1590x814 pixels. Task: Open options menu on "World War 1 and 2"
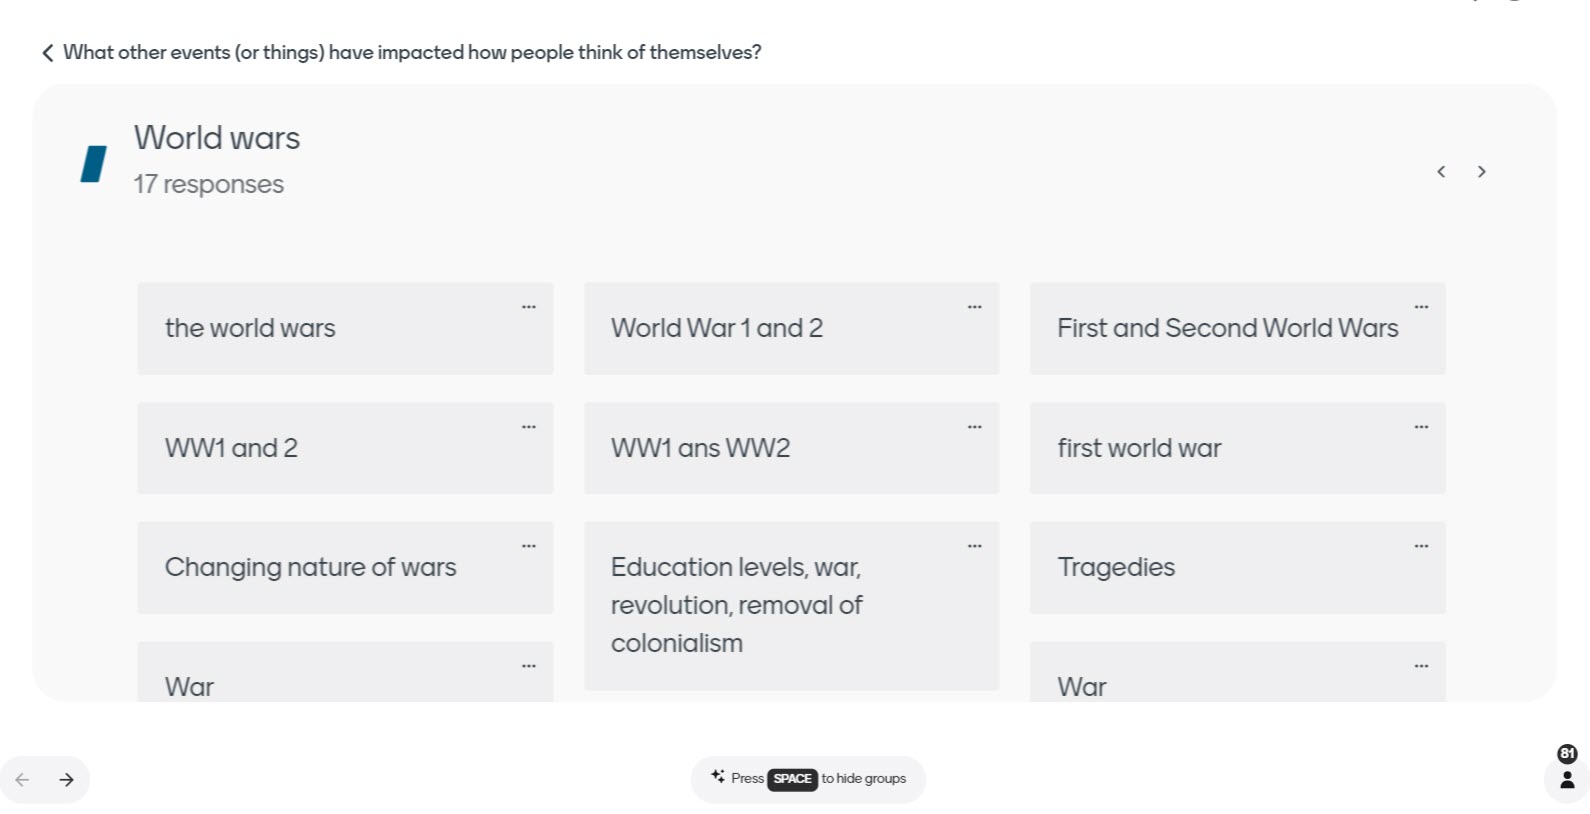pos(975,307)
